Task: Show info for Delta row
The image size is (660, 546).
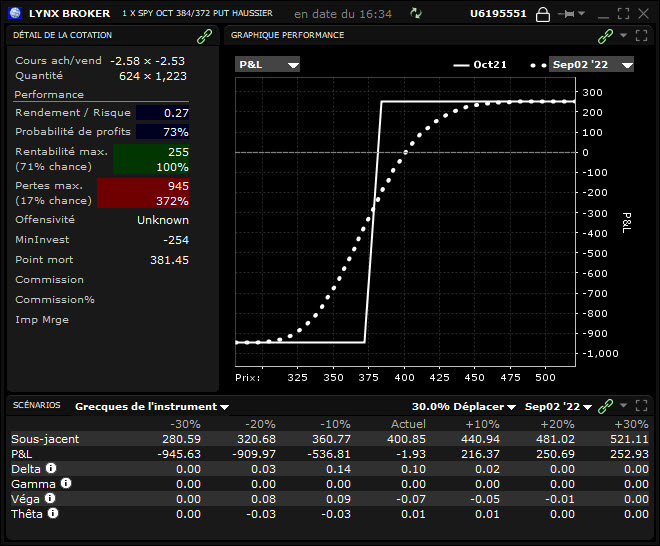Action: [x=51, y=468]
